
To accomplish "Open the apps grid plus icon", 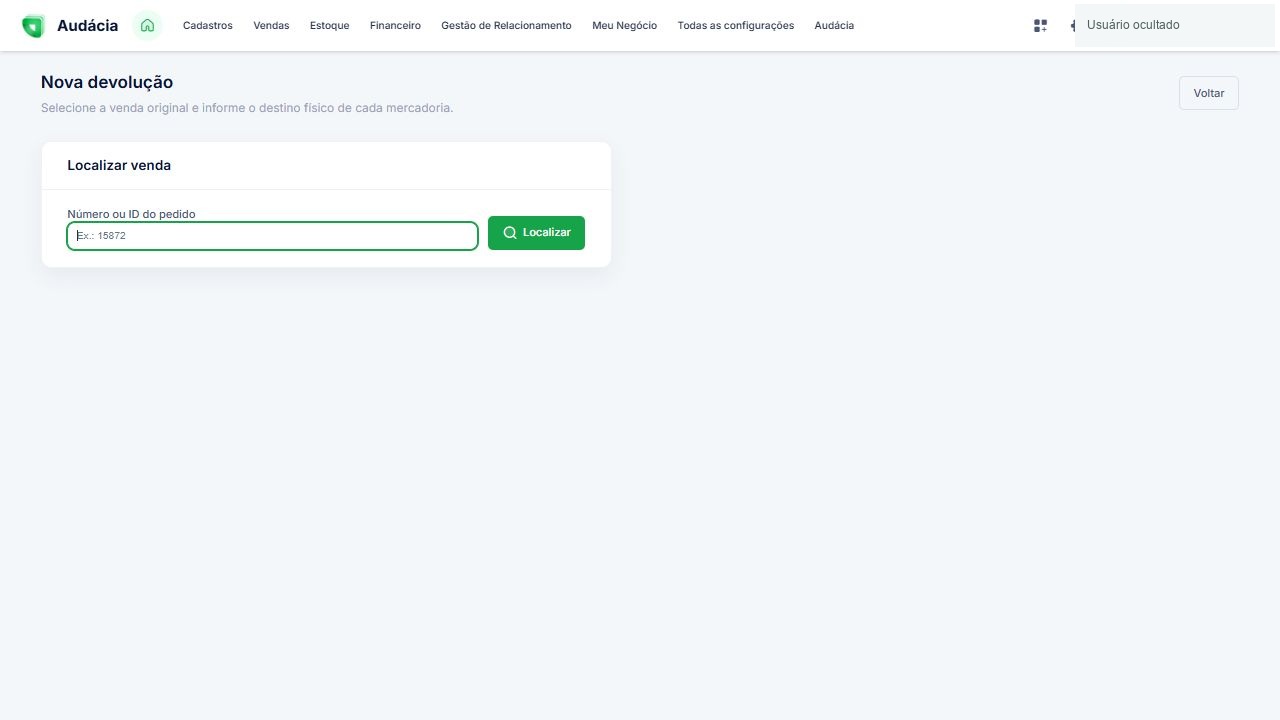I will point(1040,26).
